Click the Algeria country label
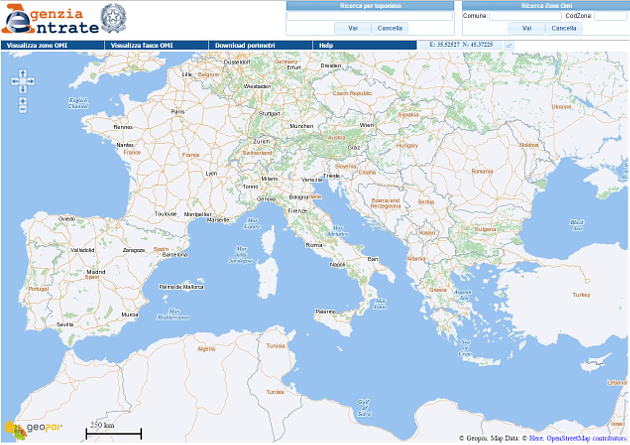 click(x=206, y=349)
